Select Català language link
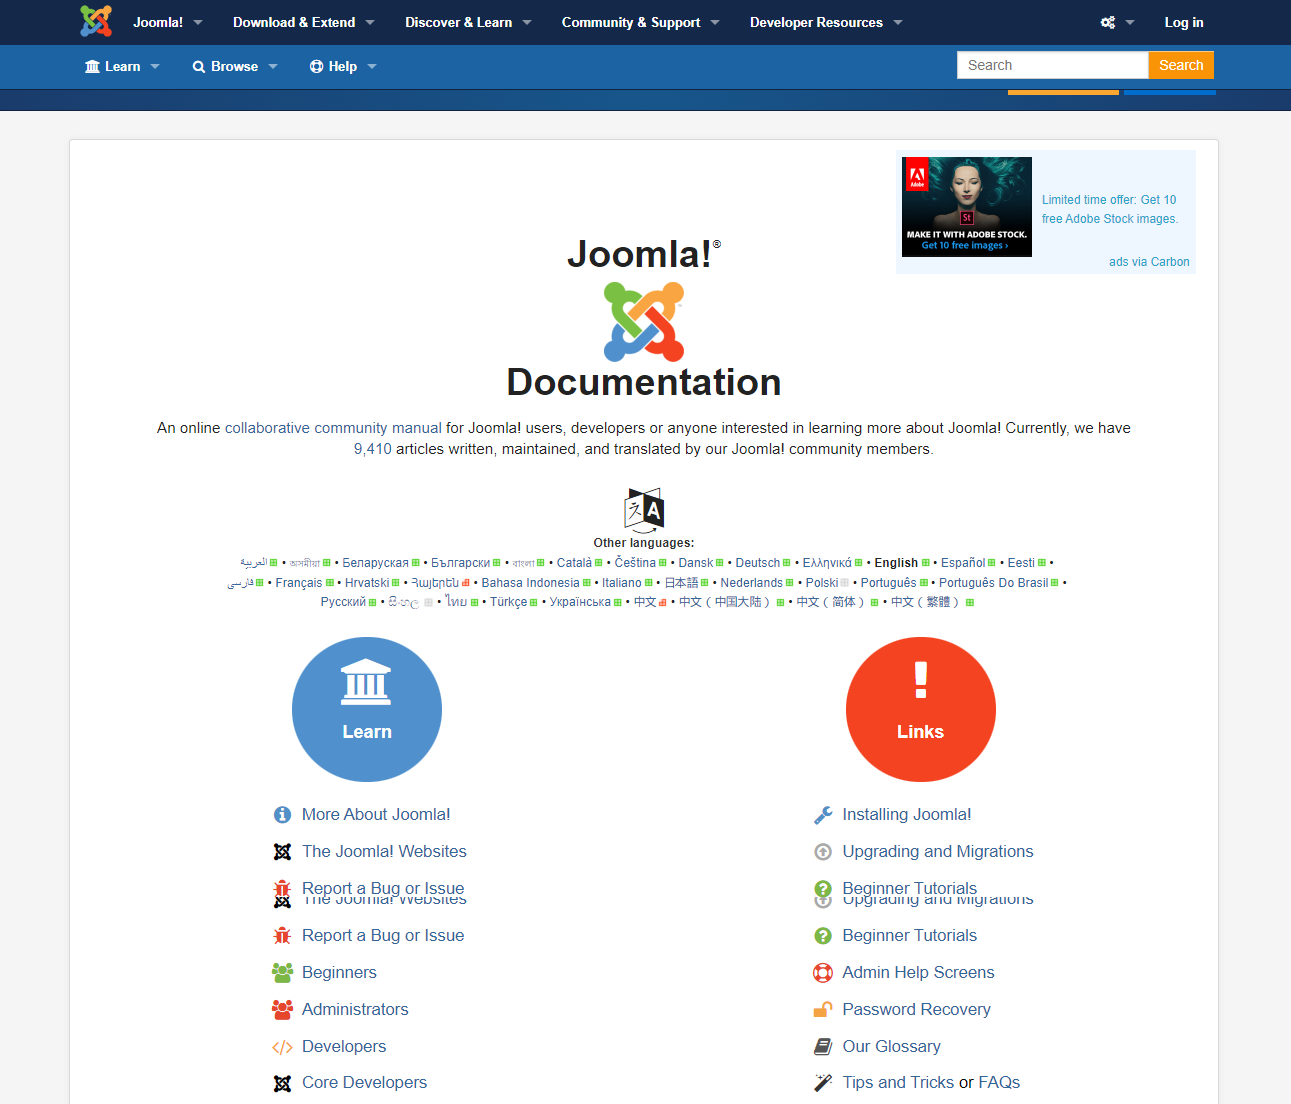Viewport: 1291px width, 1104px height. tap(574, 563)
